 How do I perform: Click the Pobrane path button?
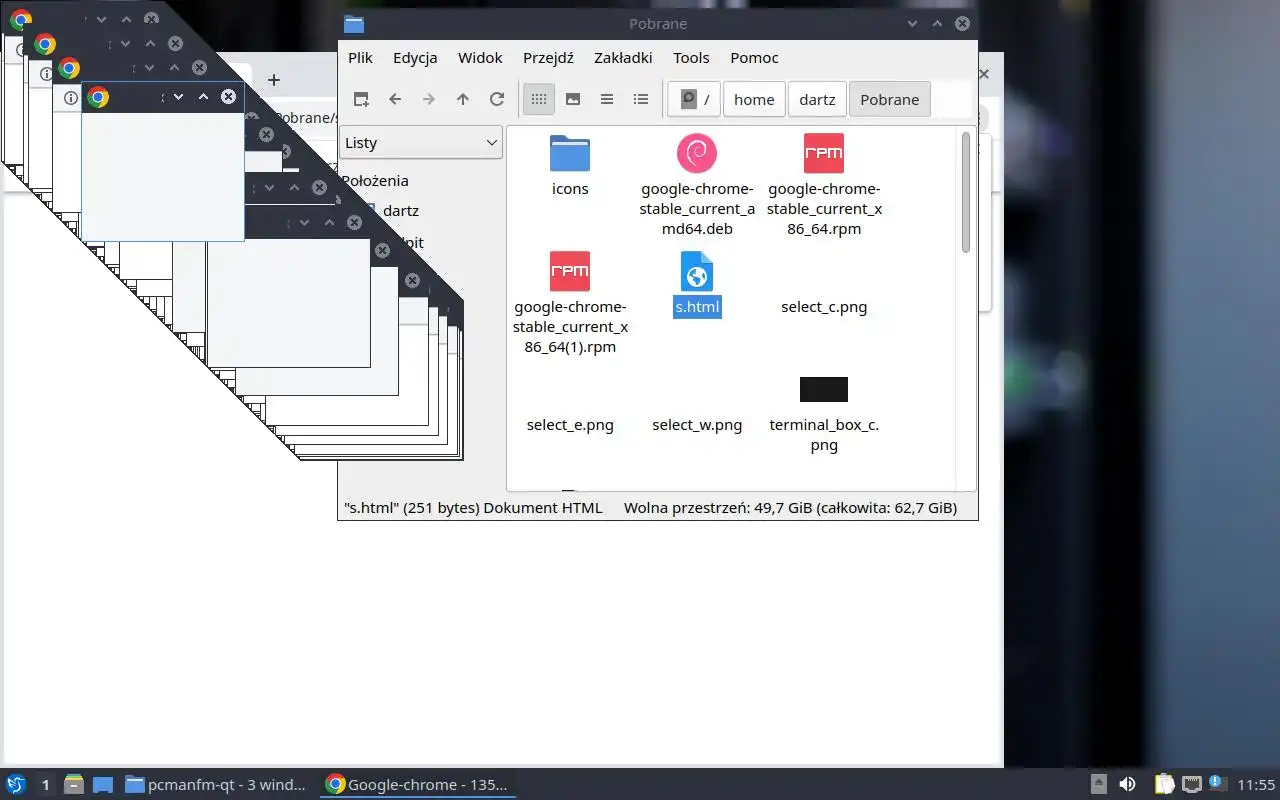coord(890,99)
